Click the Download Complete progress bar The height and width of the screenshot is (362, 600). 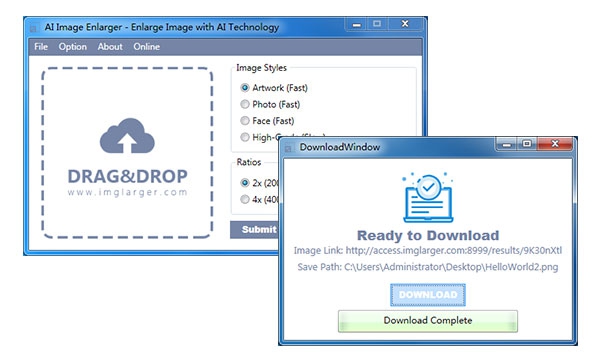click(428, 321)
